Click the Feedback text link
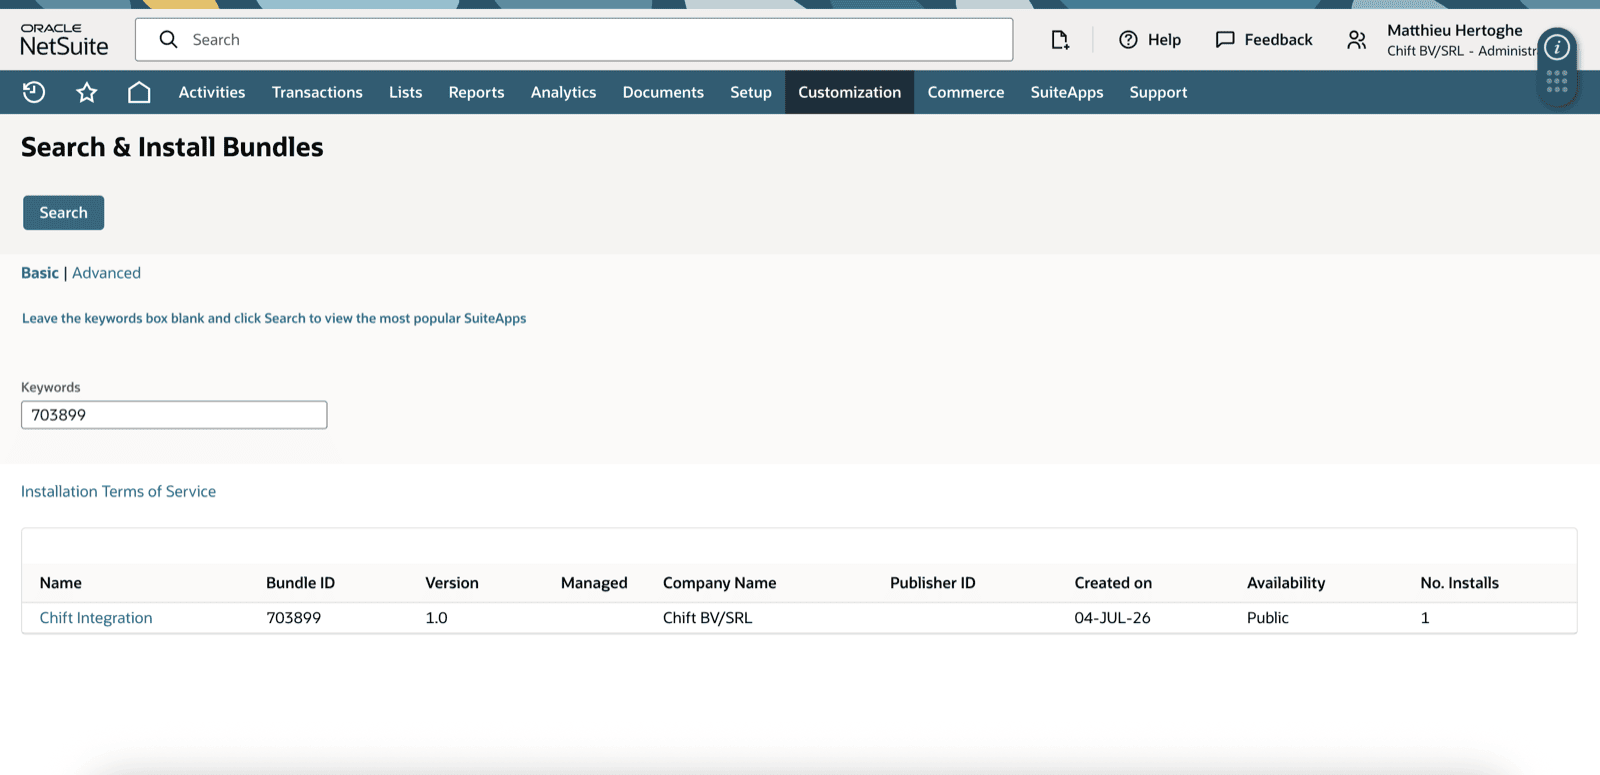 (x=1278, y=40)
